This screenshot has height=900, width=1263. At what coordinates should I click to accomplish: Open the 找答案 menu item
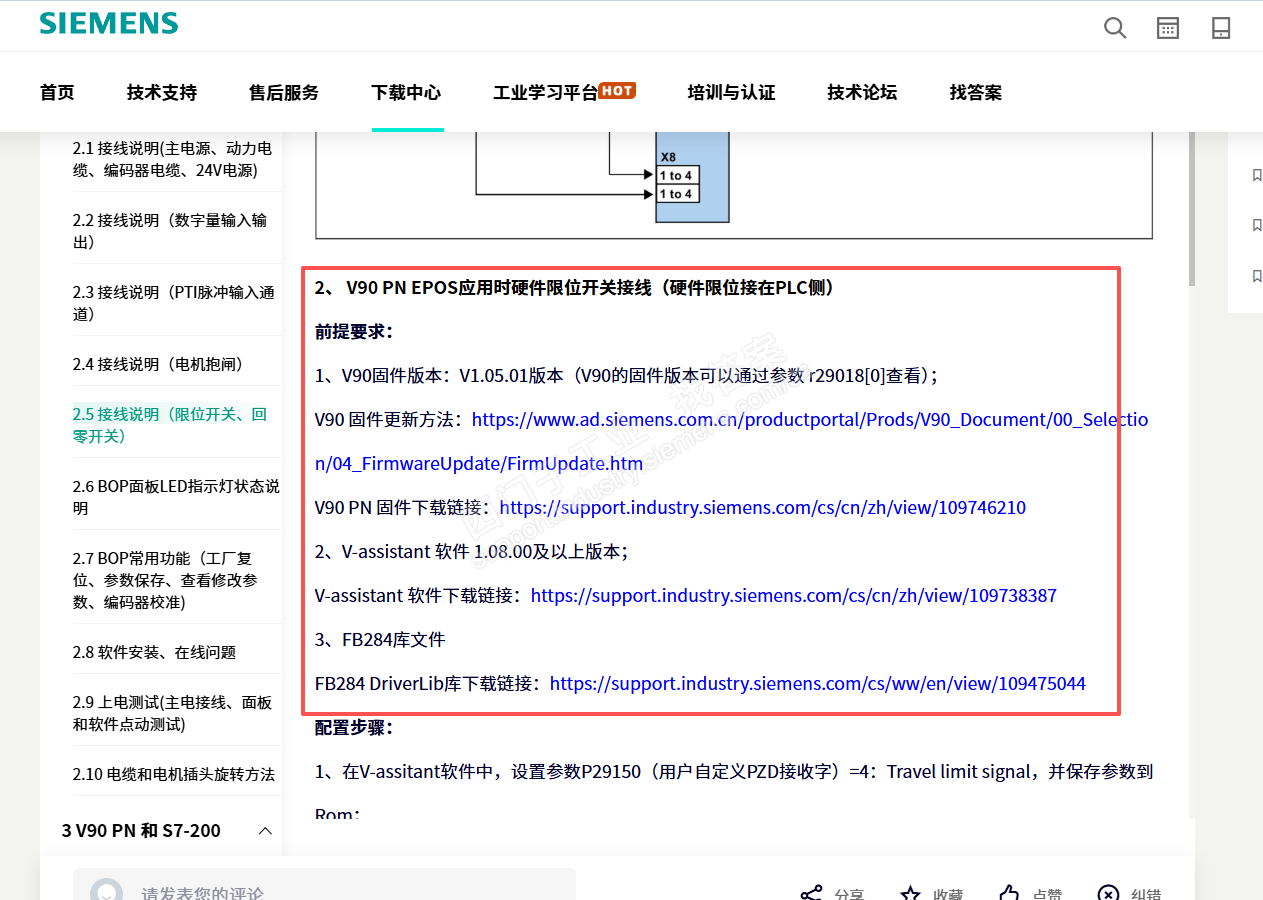click(x=976, y=93)
